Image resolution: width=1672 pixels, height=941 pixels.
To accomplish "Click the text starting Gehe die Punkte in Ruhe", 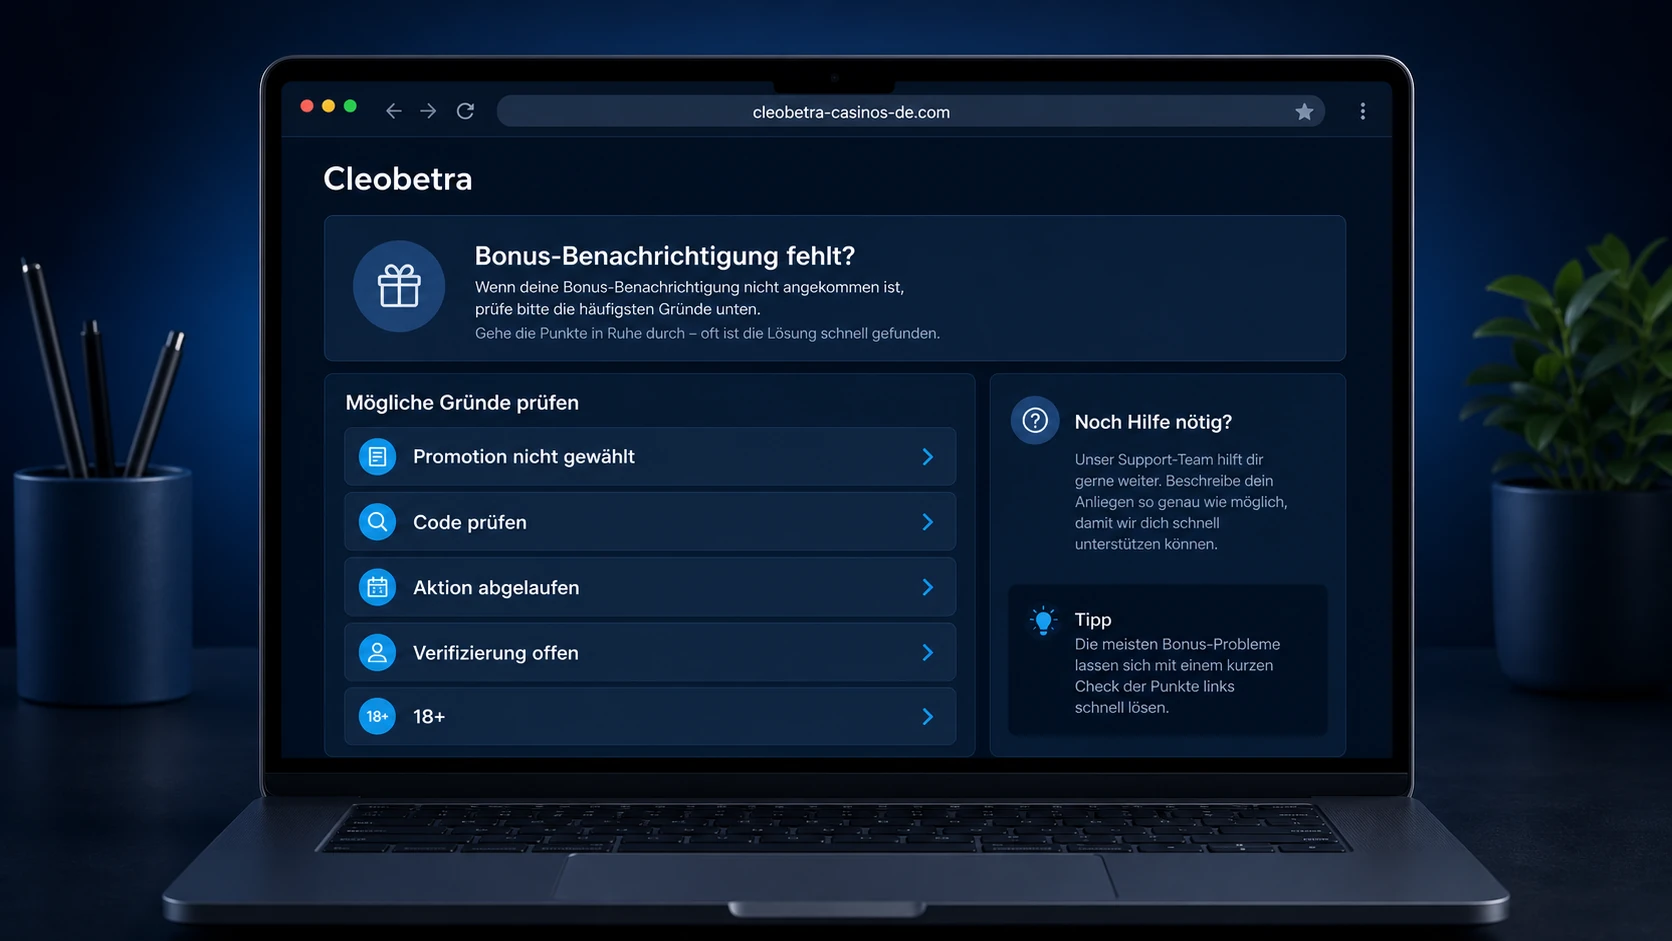I will coord(707,333).
